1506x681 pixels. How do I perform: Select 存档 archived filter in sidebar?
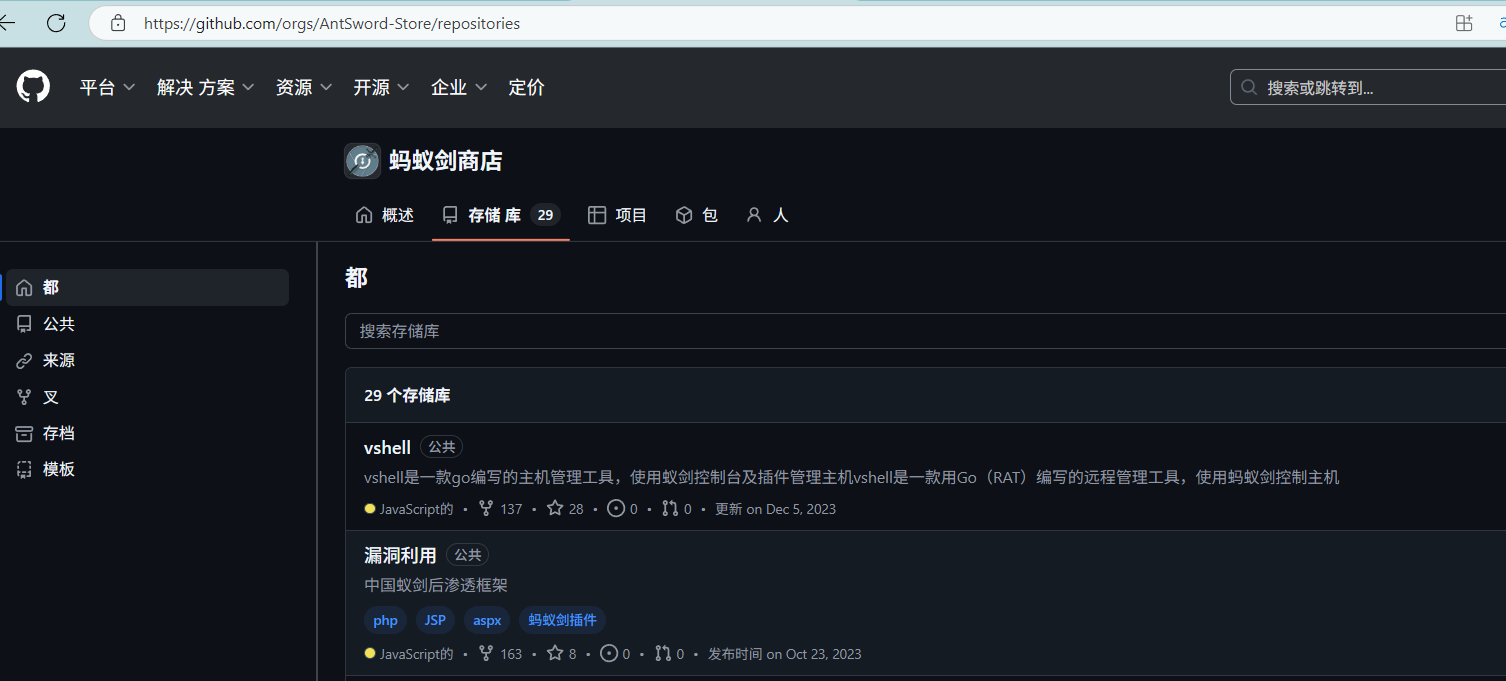(x=148, y=433)
